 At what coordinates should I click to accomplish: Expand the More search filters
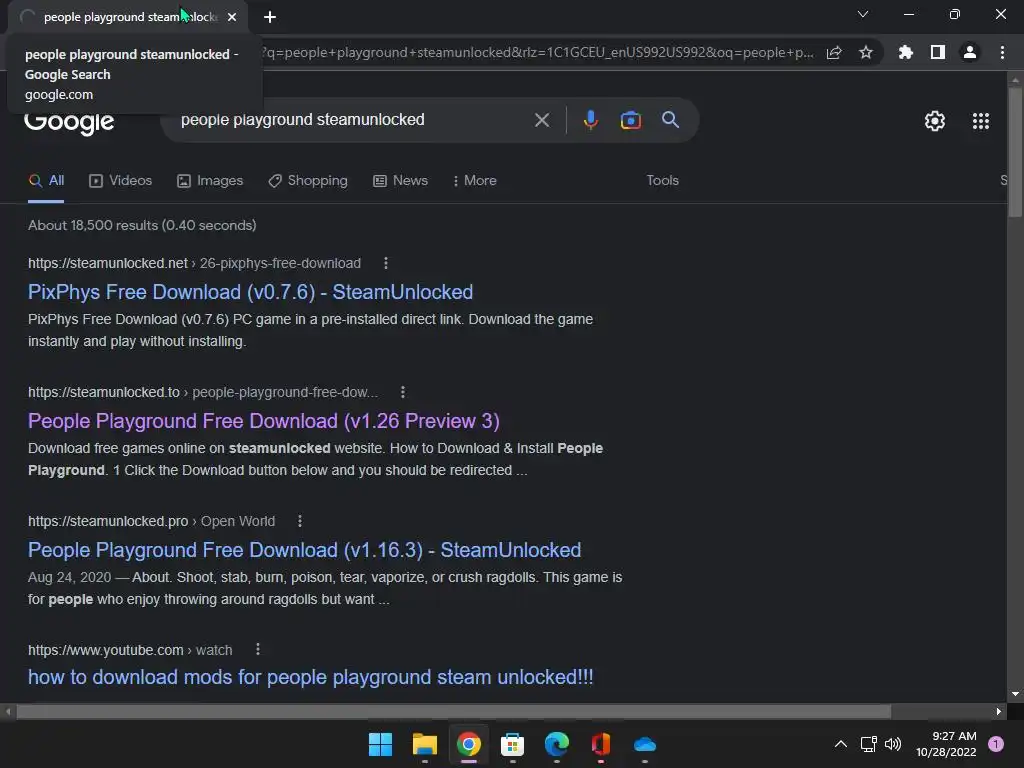475,181
